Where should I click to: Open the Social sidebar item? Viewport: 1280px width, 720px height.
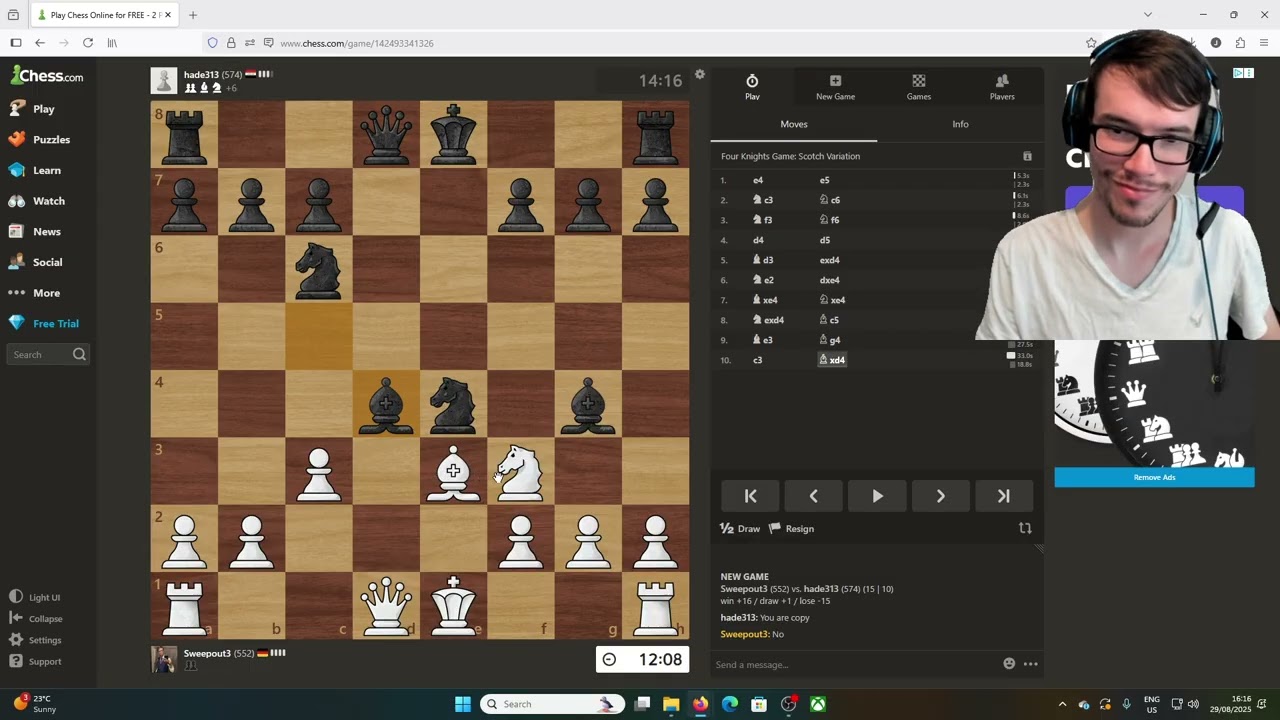pyautogui.click(x=47, y=262)
